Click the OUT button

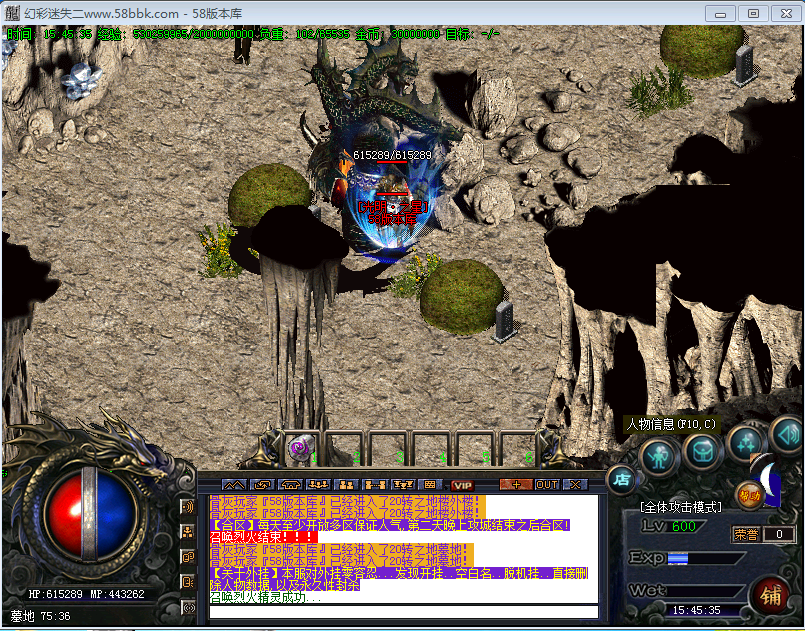pos(547,485)
